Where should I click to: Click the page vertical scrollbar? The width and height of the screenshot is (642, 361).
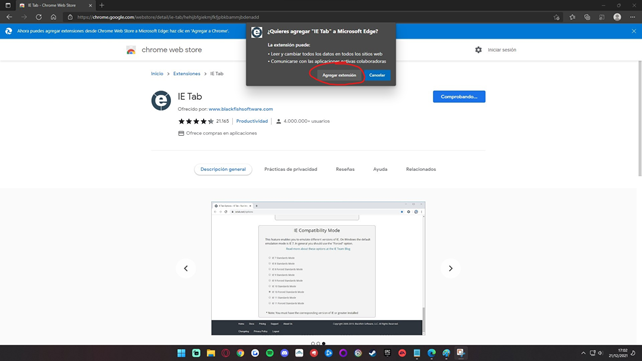point(640,119)
